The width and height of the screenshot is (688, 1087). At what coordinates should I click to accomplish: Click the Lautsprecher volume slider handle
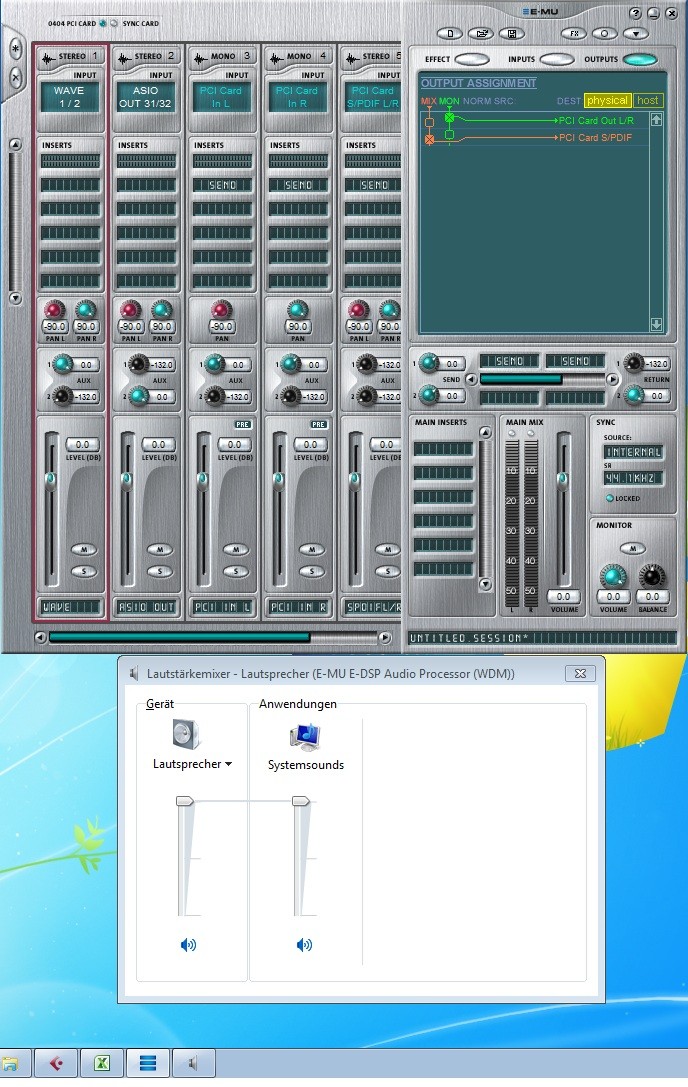tap(184, 801)
